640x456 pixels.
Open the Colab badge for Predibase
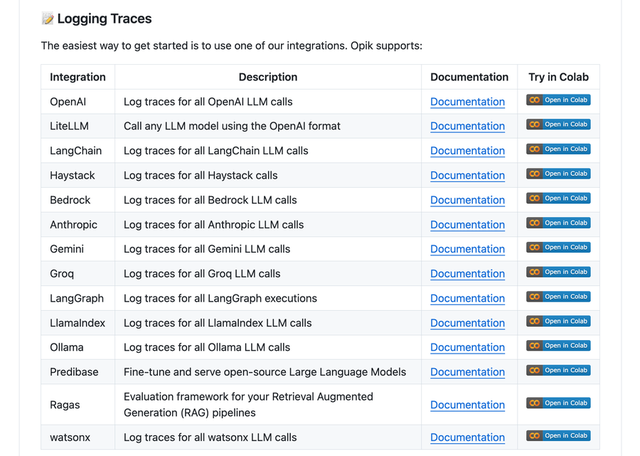tap(558, 370)
